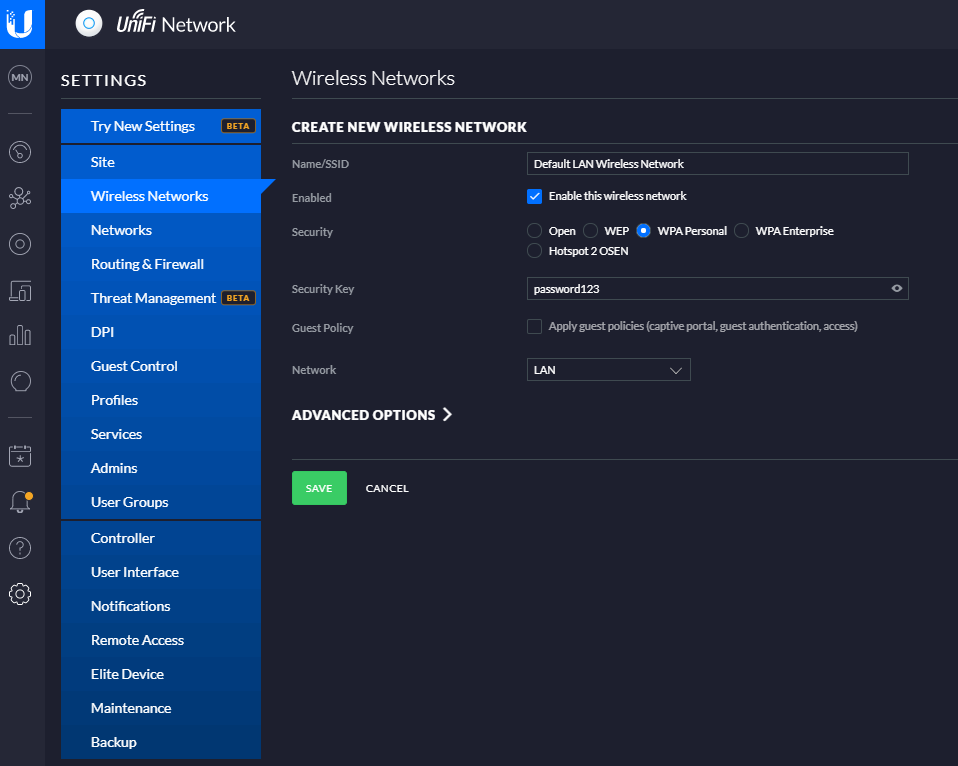Check the Apply guest policies checkbox
This screenshot has width=958, height=766.
tap(535, 326)
